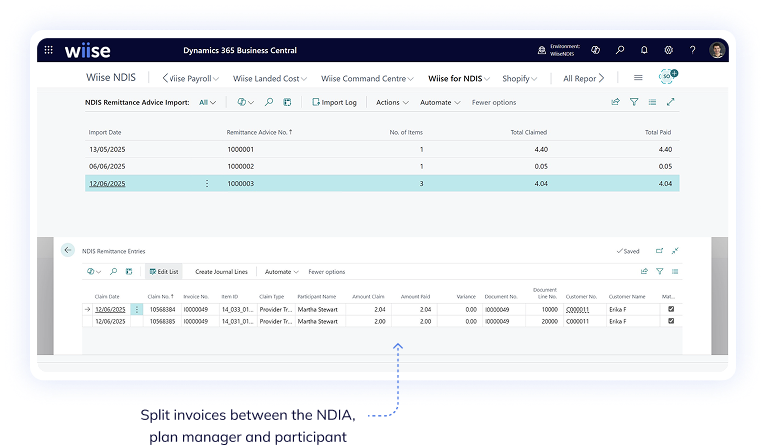
Task: Open the environment information icon
Action: (x=541, y=50)
